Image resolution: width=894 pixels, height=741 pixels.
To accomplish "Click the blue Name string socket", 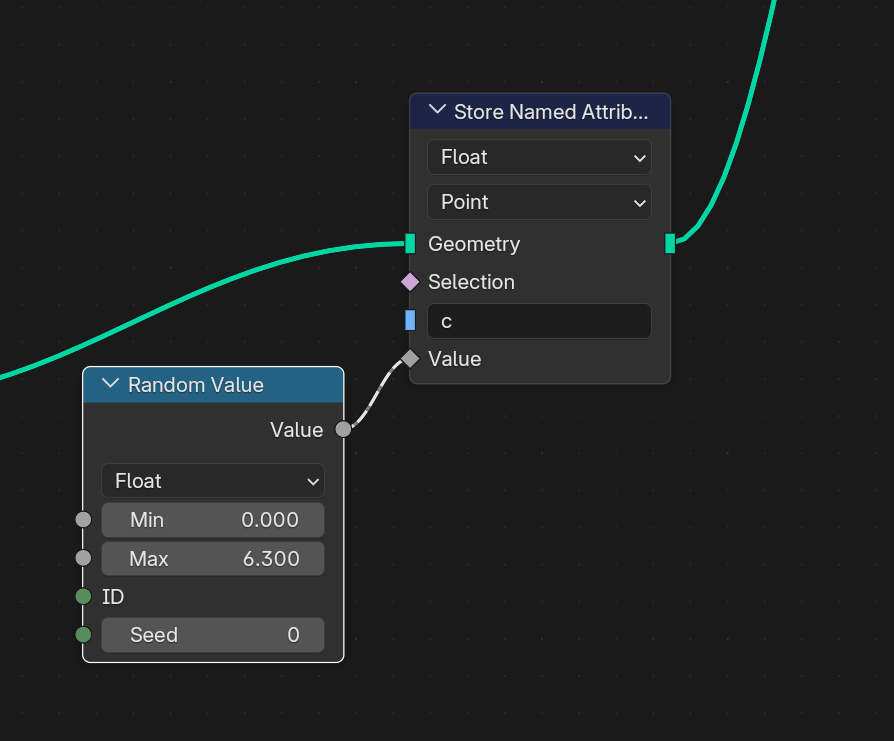I will pyautogui.click(x=410, y=320).
